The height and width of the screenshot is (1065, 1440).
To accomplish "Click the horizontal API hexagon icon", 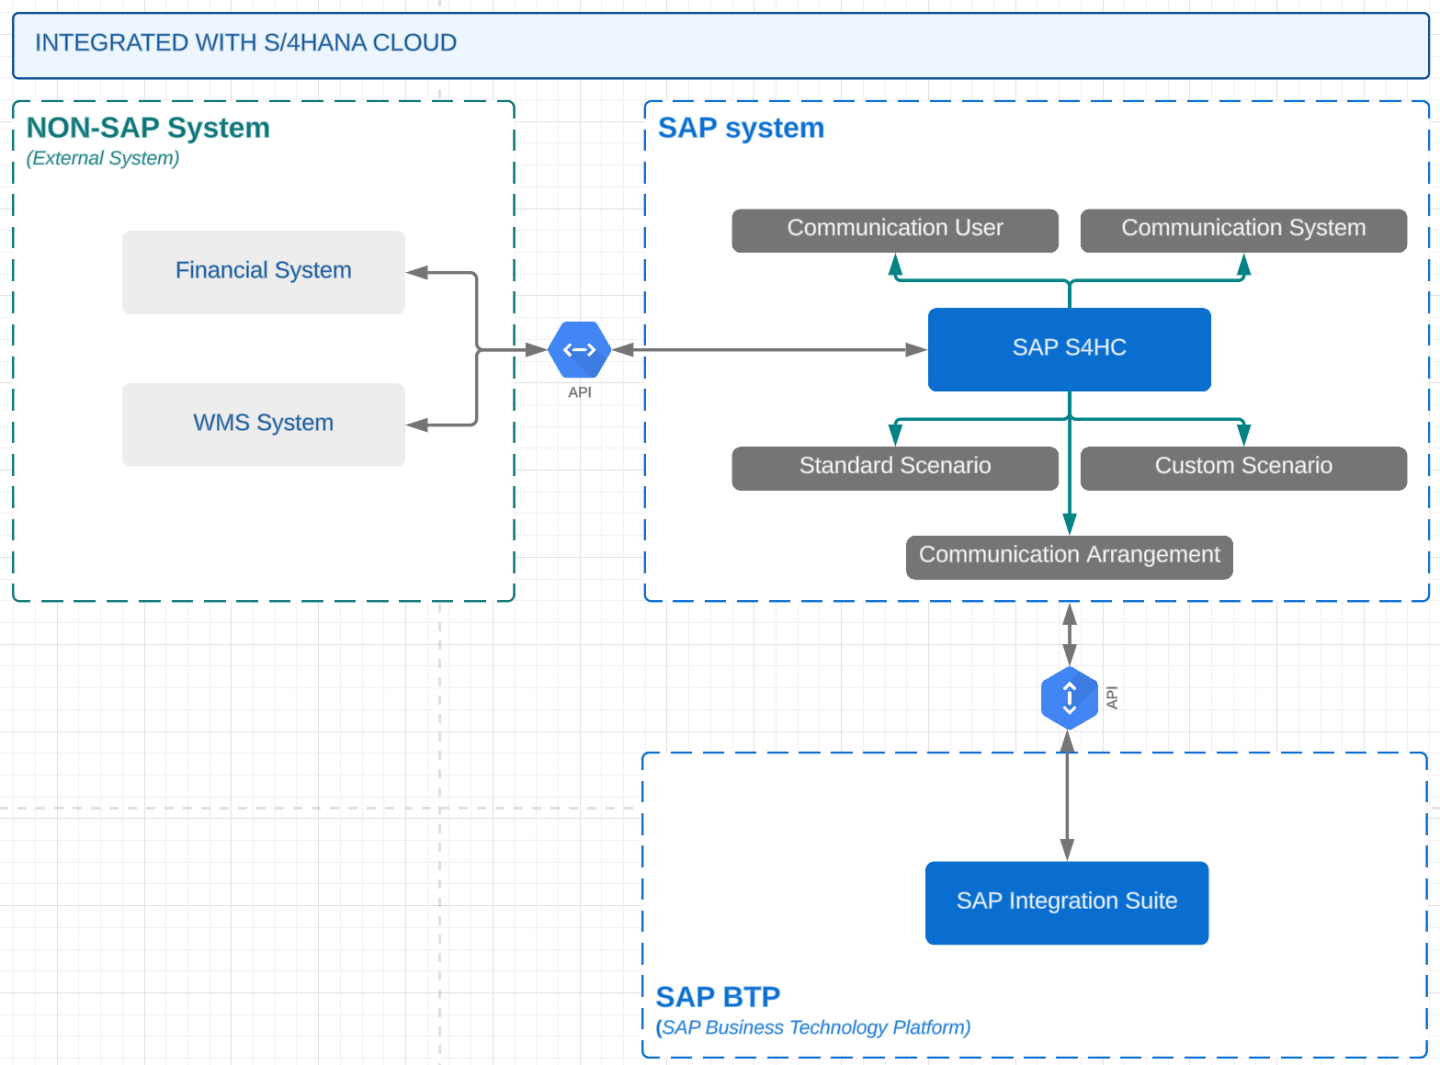I will [580, 350].
